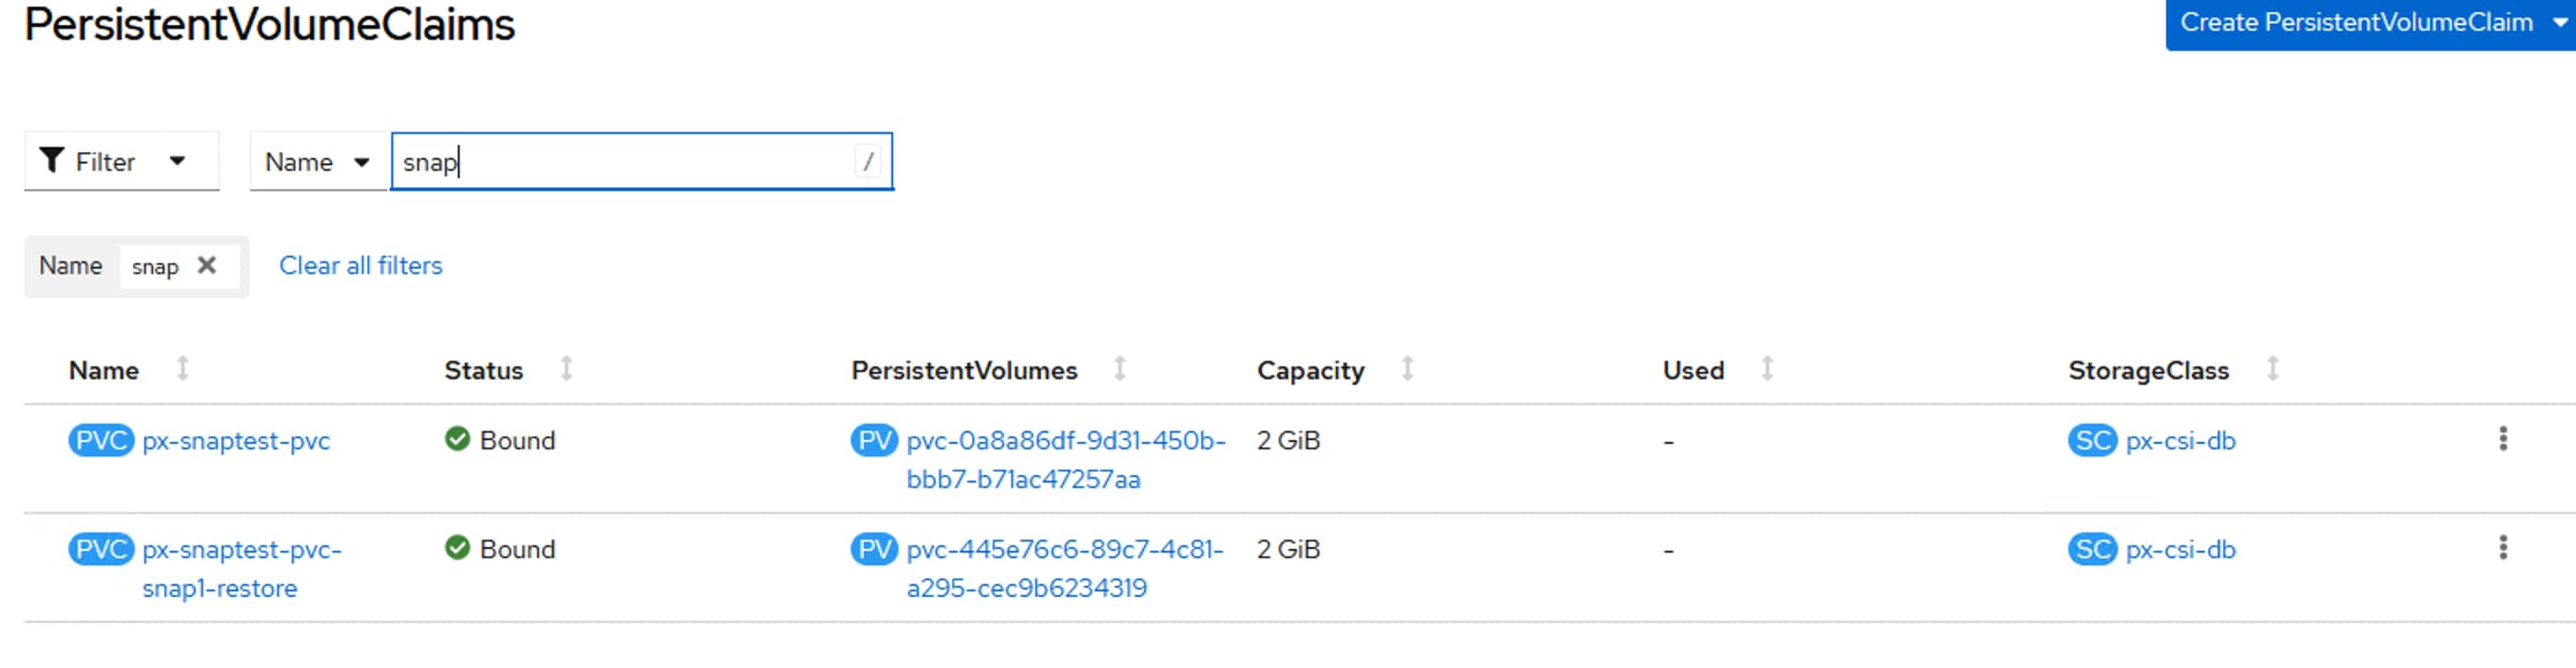The image size is (2576, 668).
Task: Expand the Name search-type dropdown
Action: click(x=318, y=161)
